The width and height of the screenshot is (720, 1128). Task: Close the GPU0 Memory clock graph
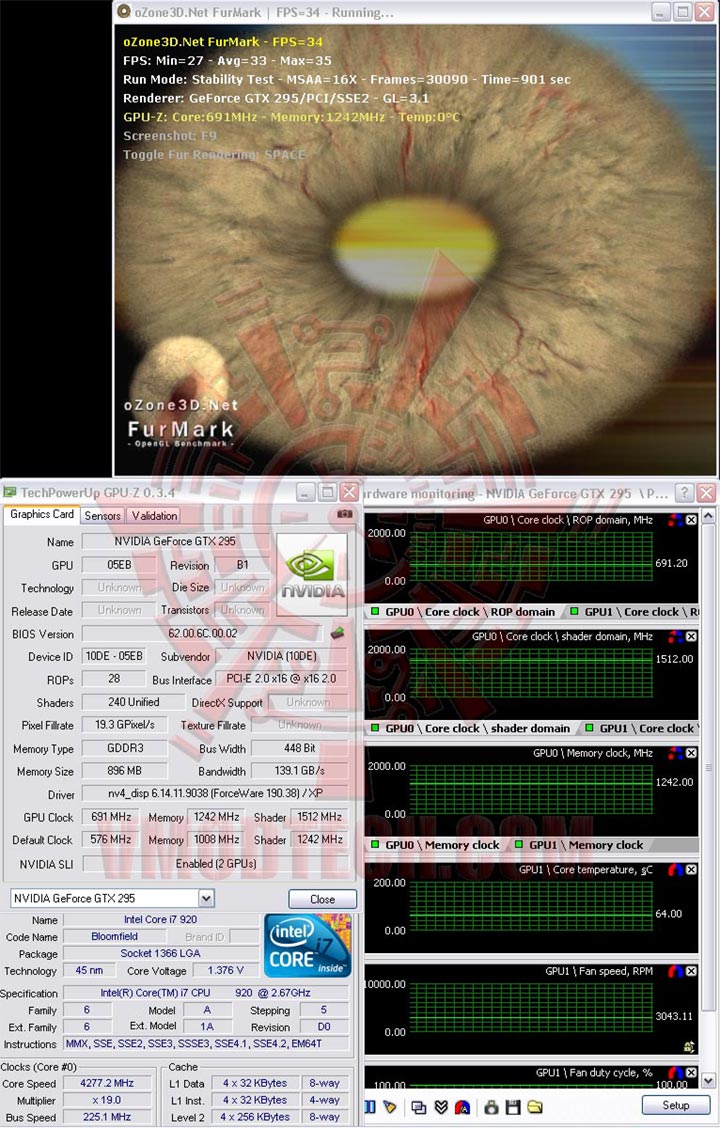pyautogui.click(x=691, y=753)
